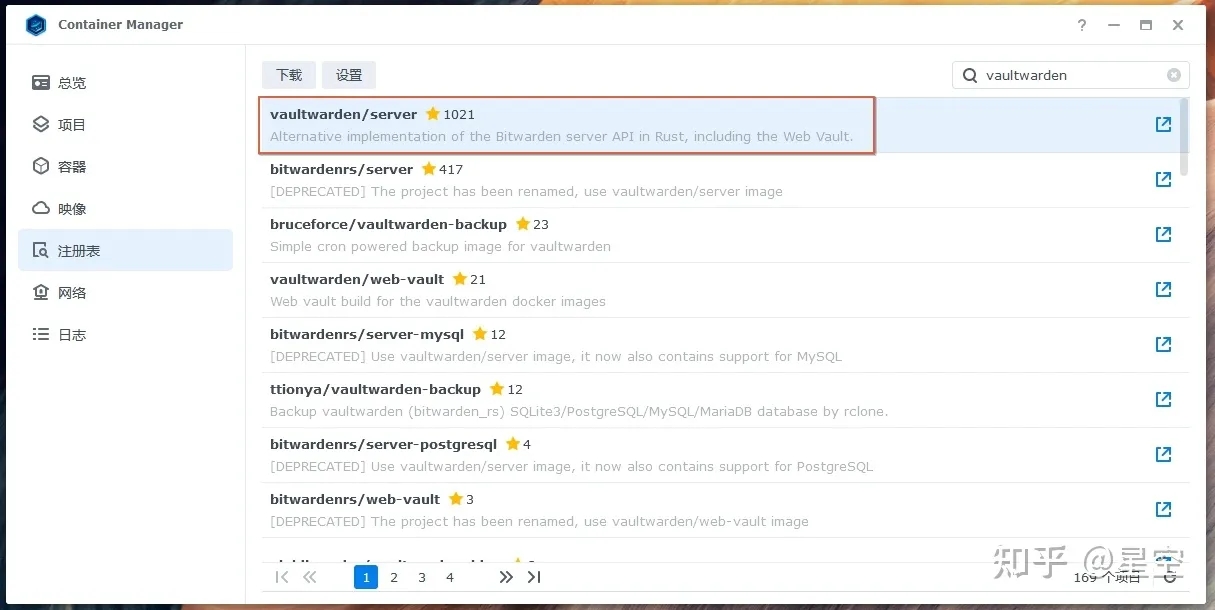This screenshot has width=1215, height=610.
Task: Open external link for bitwardenrs/server
Action: [1163, 180]
